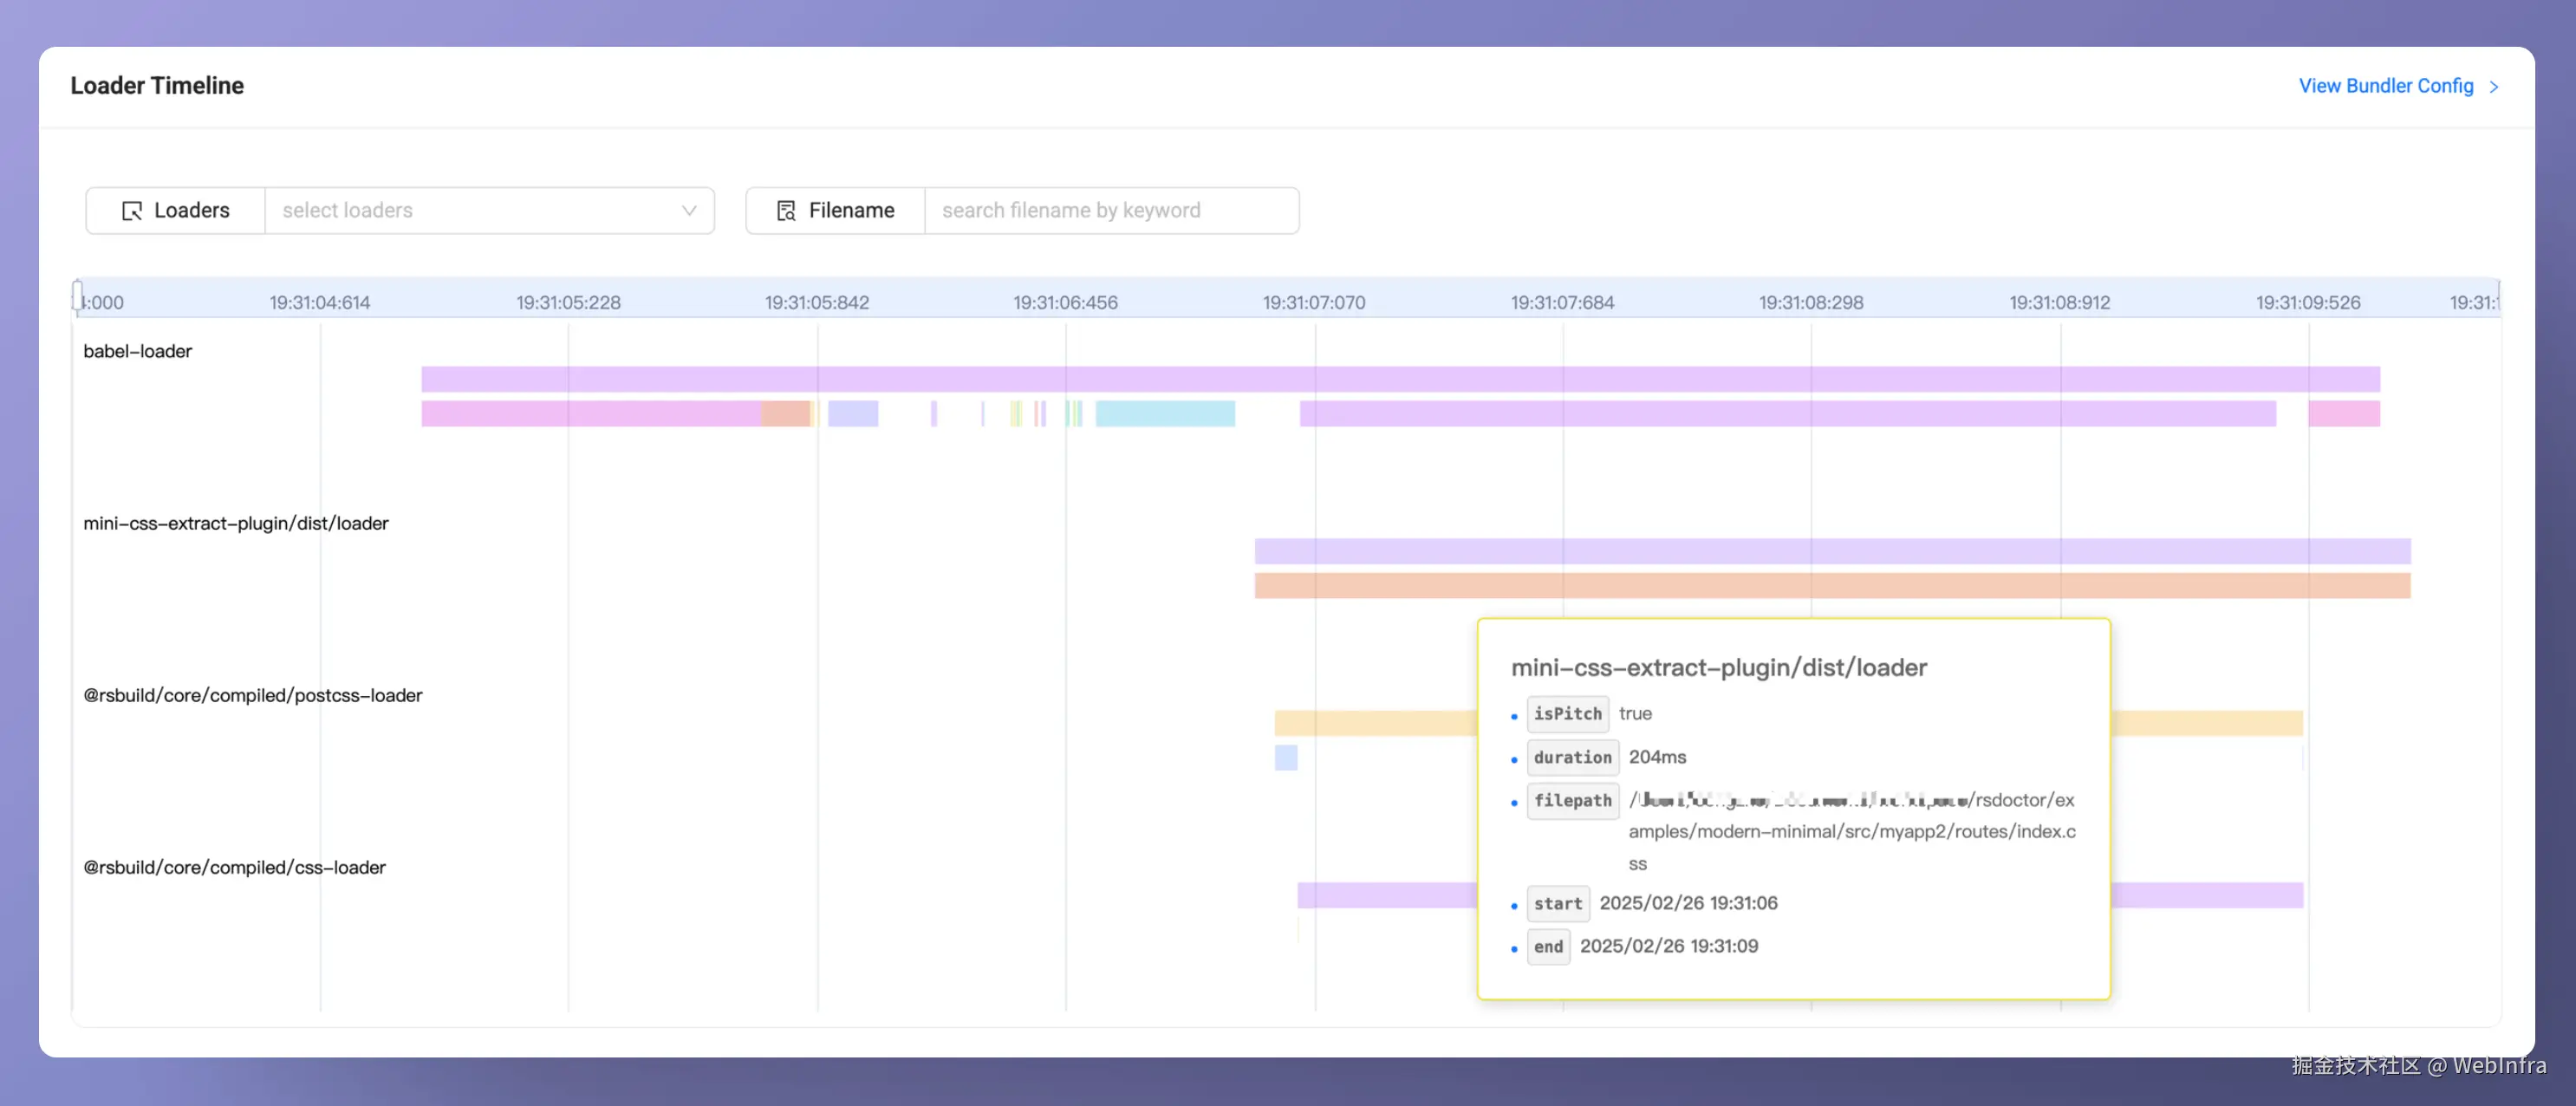This screenshot has height=1106, width=2576.
Task: Type in search filename by keyword field
Action: [1110, 211]
